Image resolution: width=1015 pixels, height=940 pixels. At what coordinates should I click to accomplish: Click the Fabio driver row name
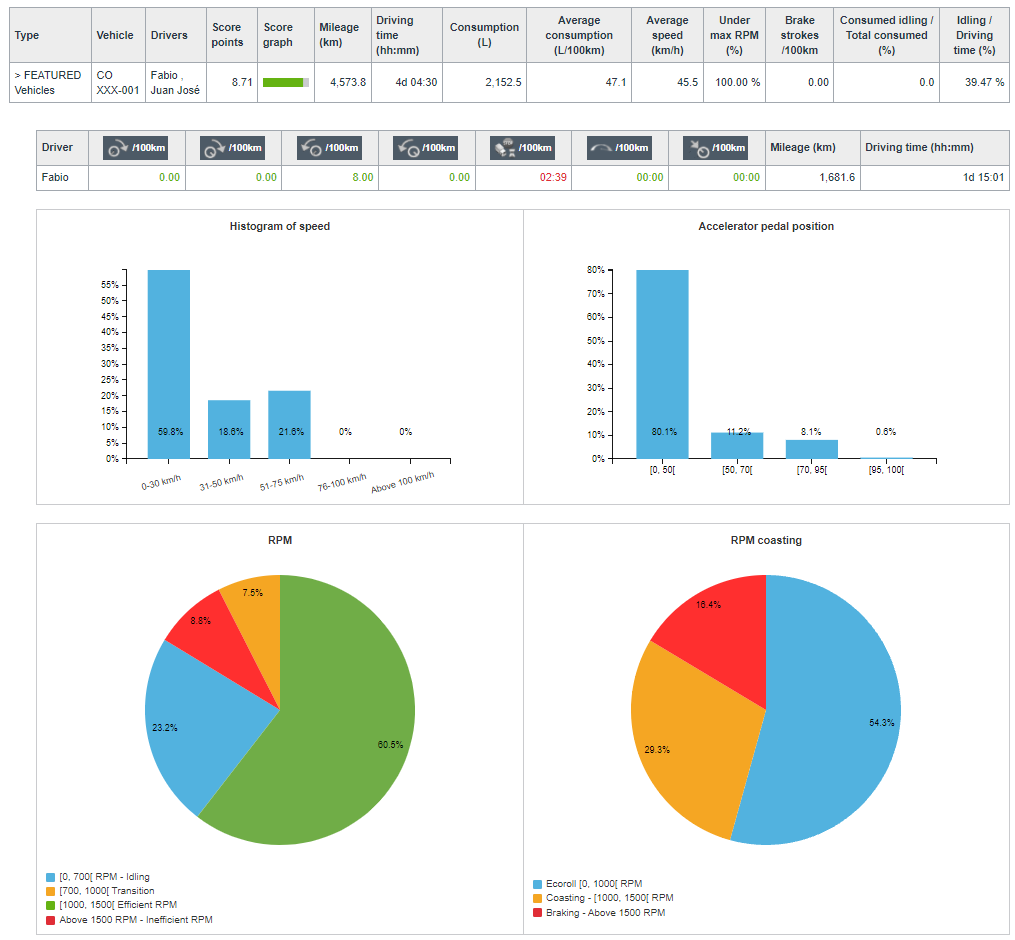tap(55, 177)
